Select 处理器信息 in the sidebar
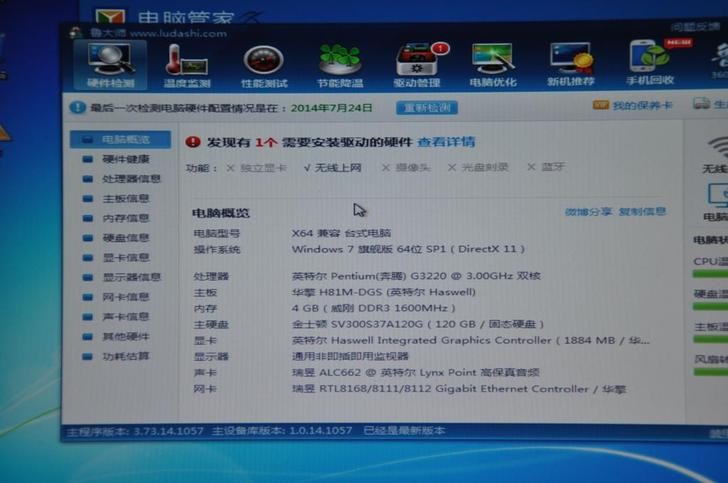The height and width of the screenshot is (483, 728). pyautogui.click(x=120, y=179)
